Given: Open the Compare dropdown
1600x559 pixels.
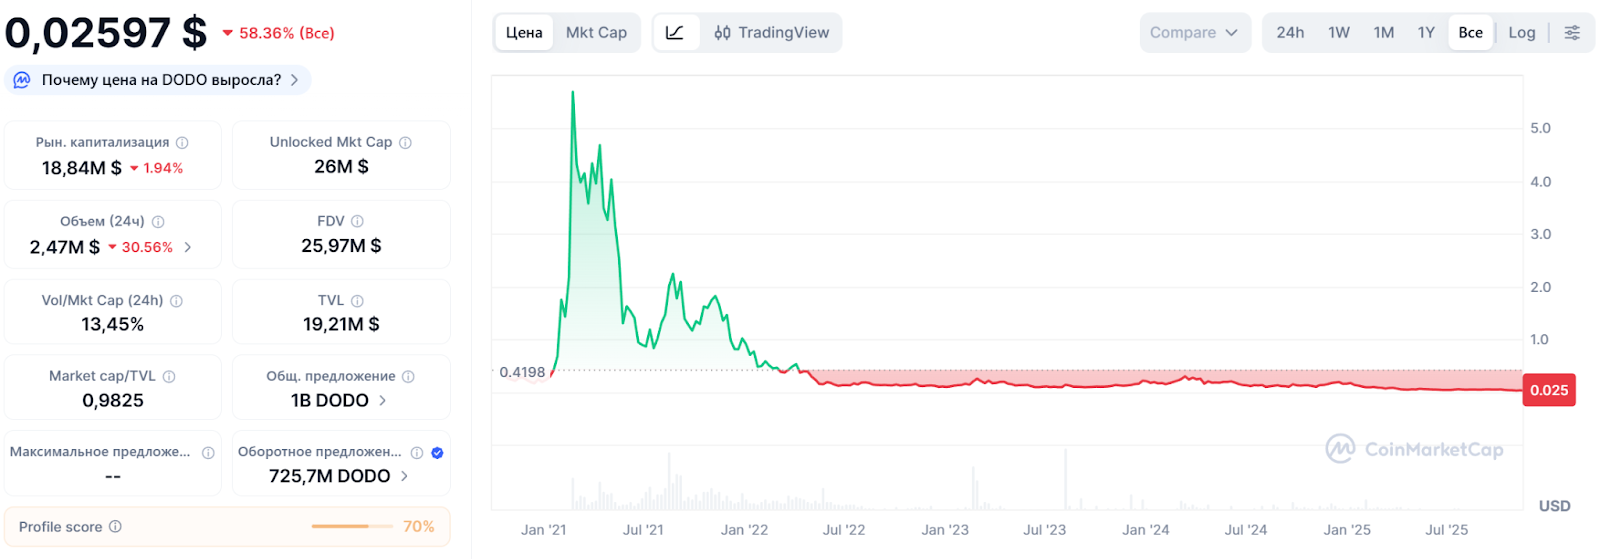Looking at the screenshot, I should click(1194, 33).
